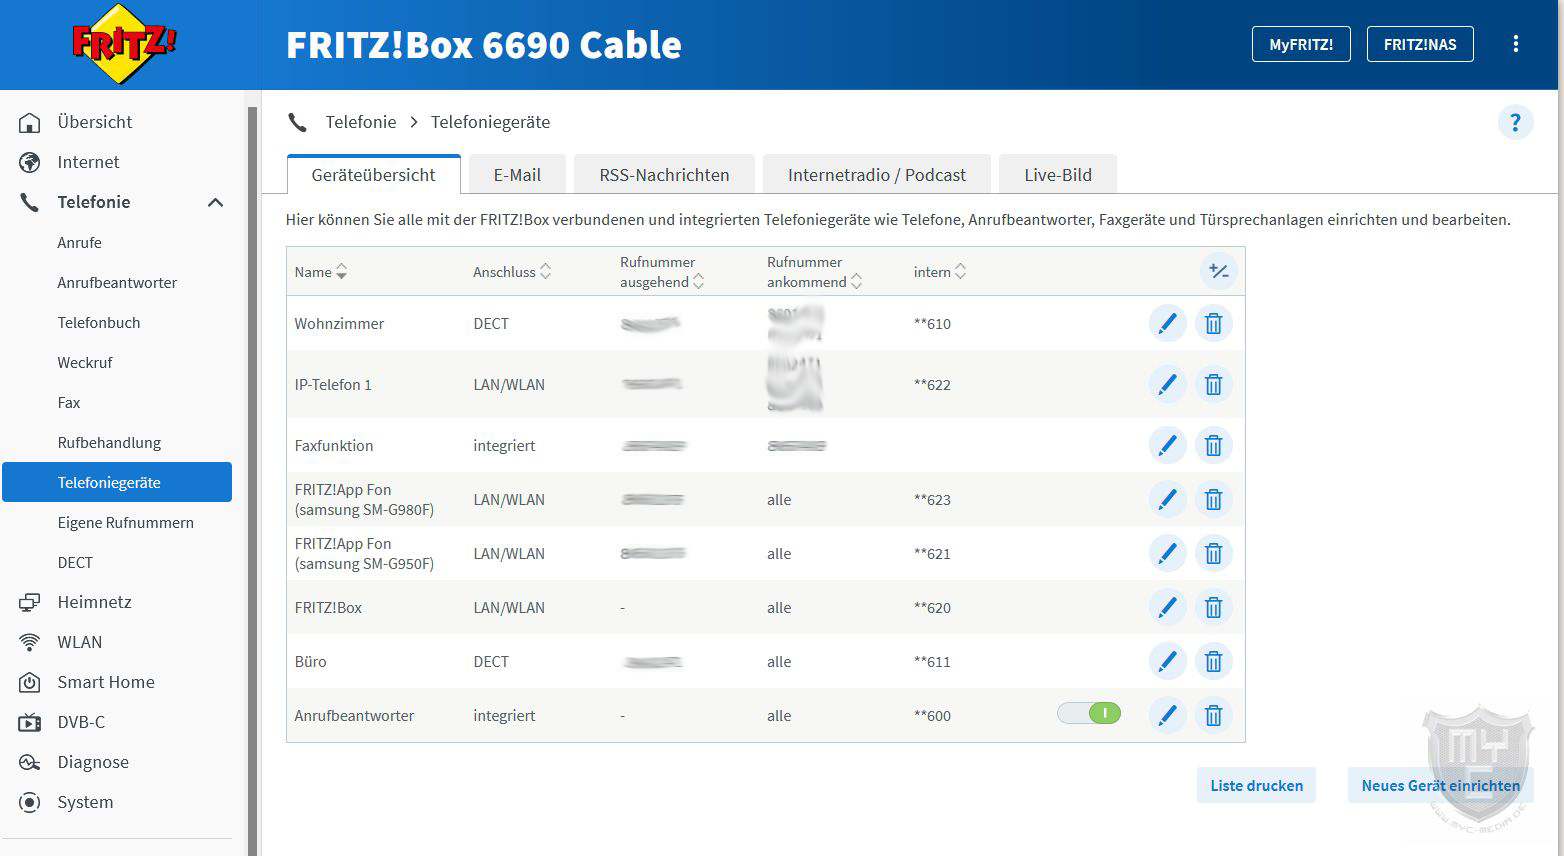Switch to the E-Mail tab

[x=517, y=174]
